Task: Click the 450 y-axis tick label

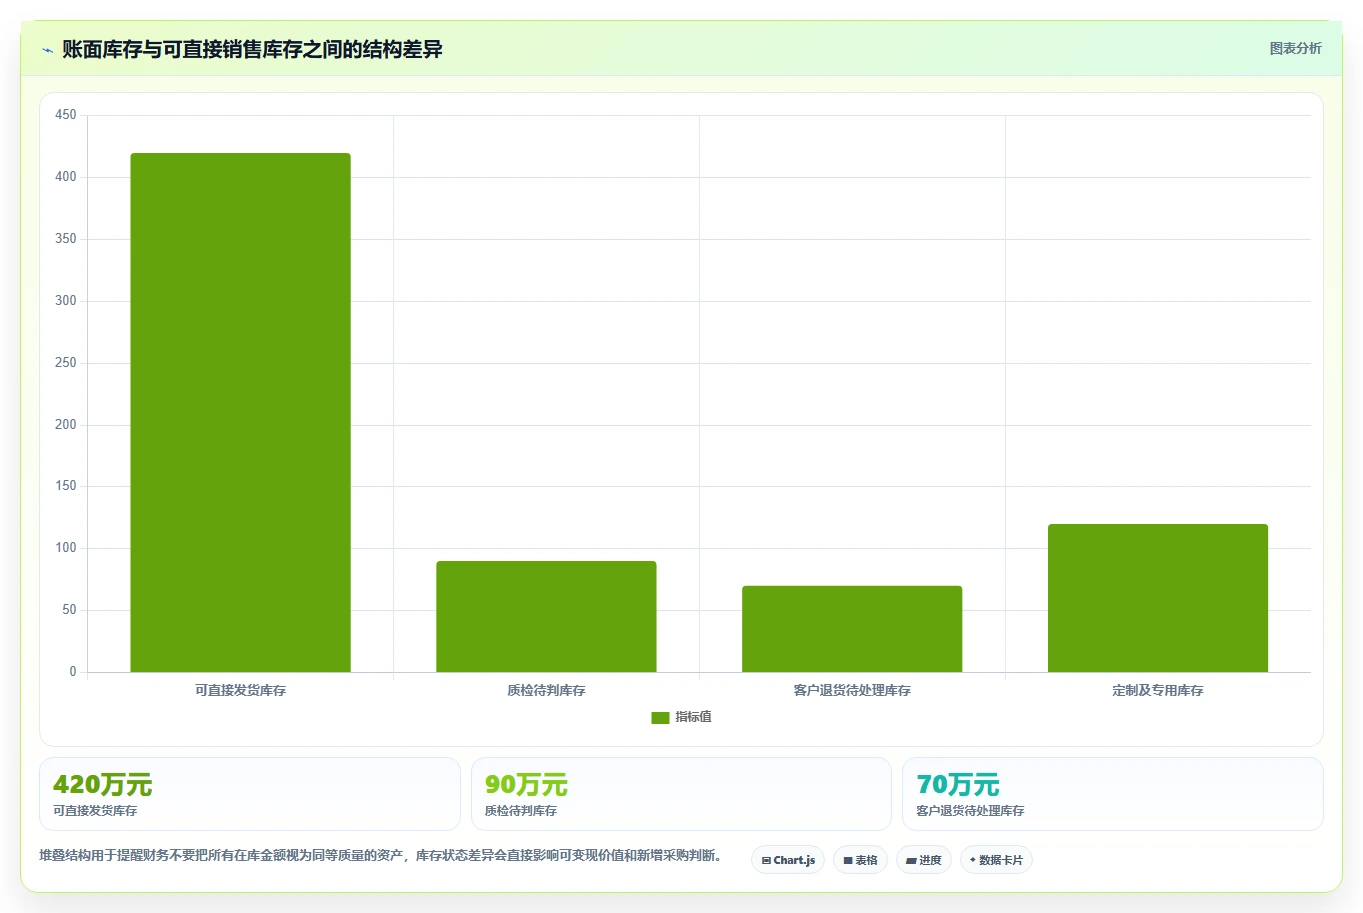Action: pyautogui.click(x=66, y=115)
